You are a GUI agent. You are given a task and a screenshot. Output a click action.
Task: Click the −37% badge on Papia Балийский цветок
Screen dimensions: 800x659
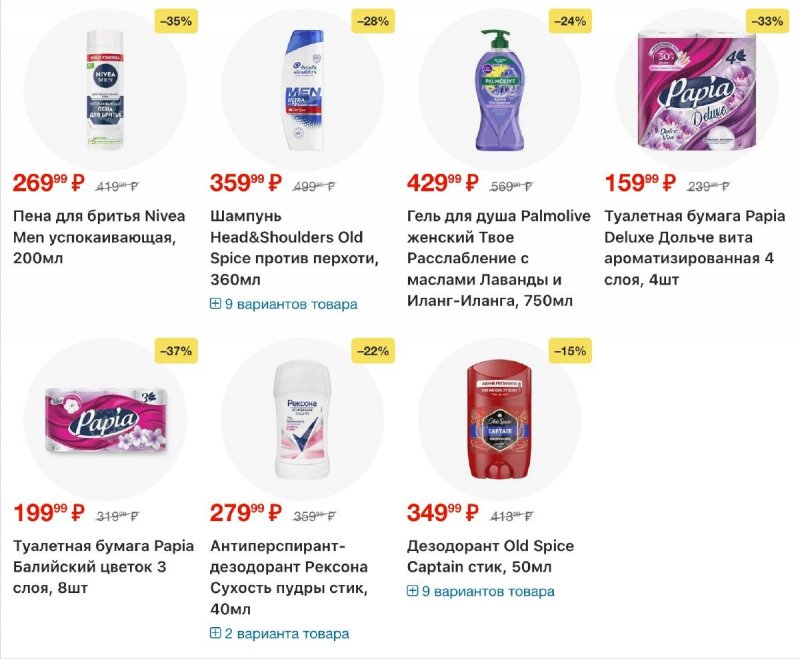pyautogui.click(x=175, y=350)
